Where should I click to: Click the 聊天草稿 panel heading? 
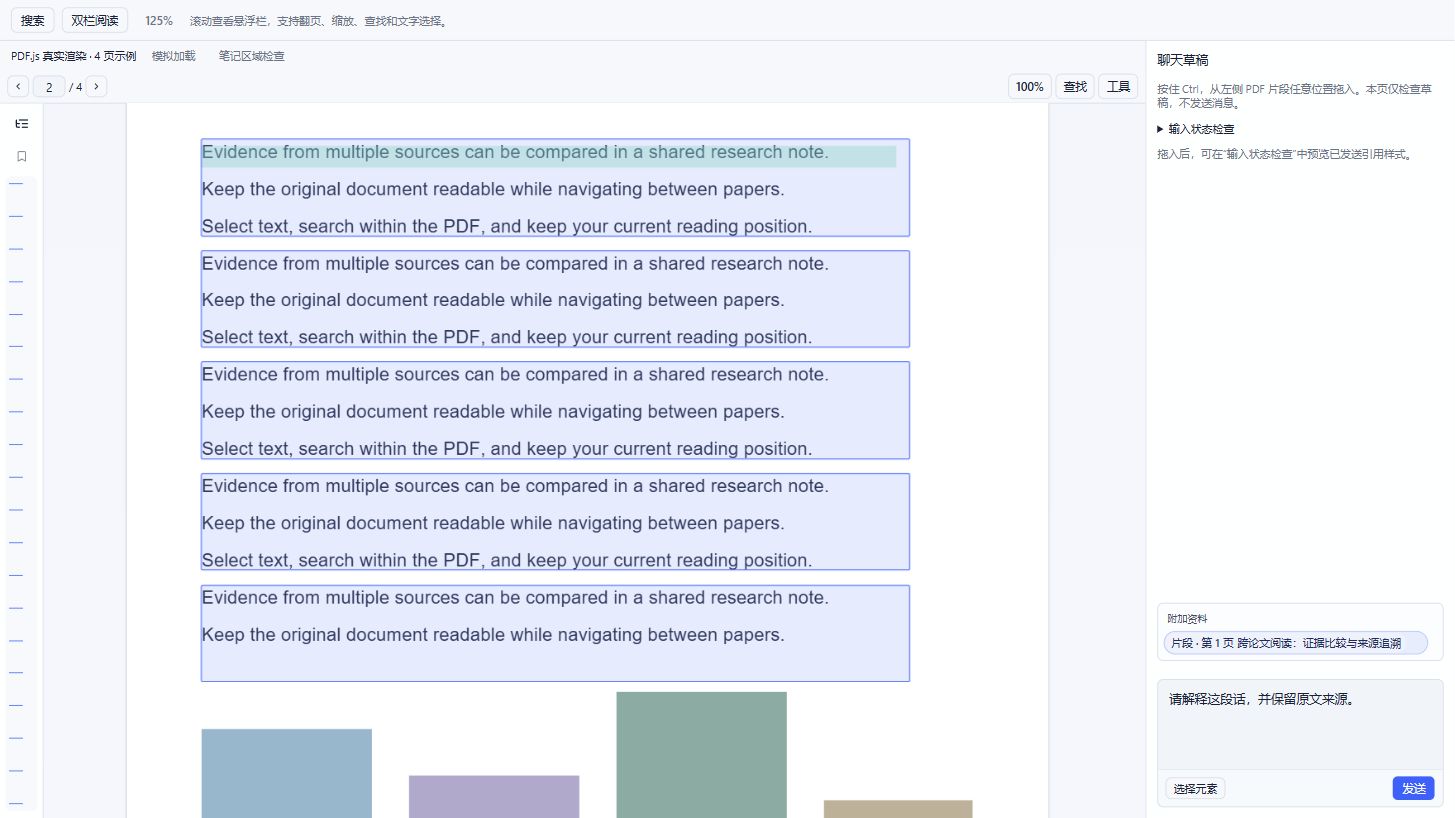point(1183,60)
